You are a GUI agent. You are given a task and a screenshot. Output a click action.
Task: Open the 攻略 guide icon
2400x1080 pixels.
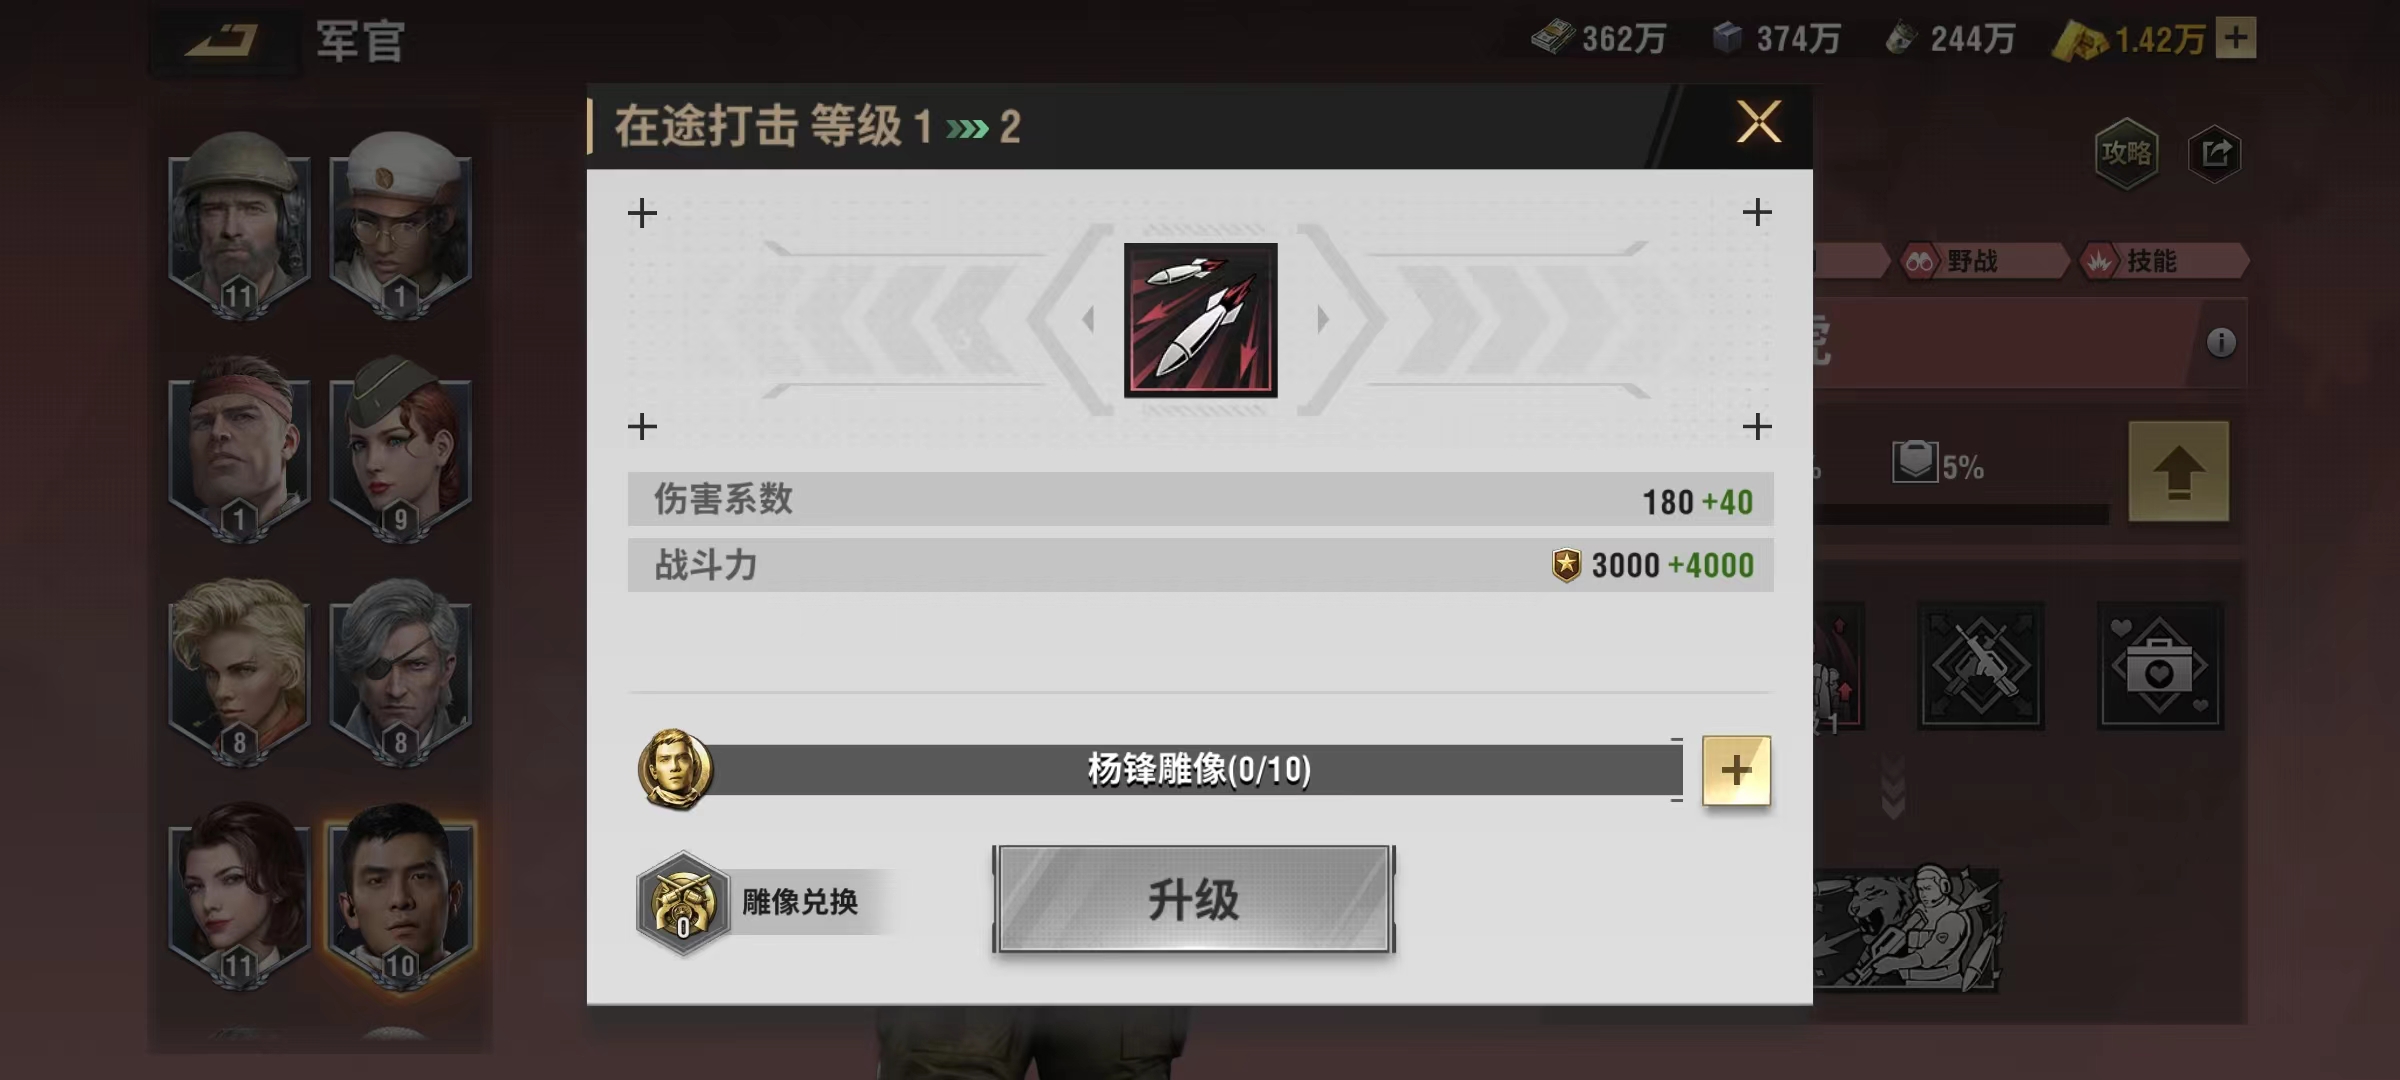[x=2126, y=153]
